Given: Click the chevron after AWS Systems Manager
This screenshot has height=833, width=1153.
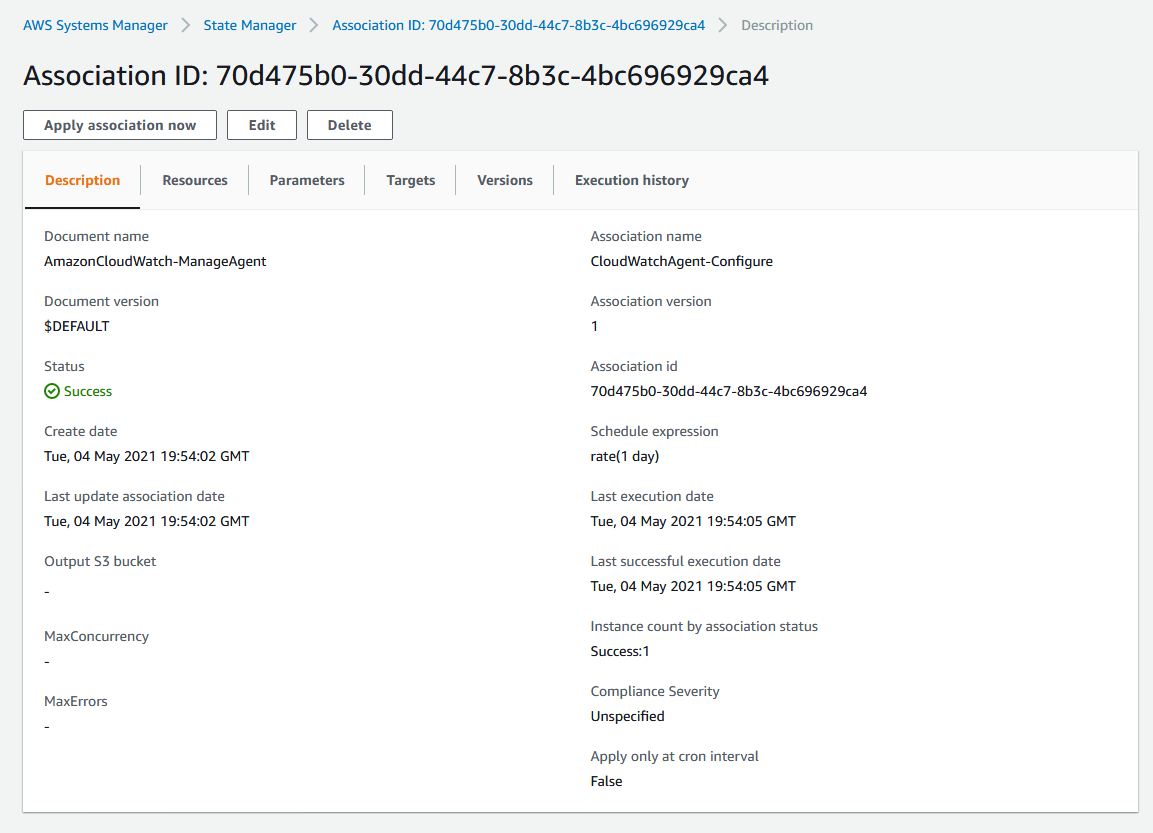Looking at the screenshot, I should [185, 25].
